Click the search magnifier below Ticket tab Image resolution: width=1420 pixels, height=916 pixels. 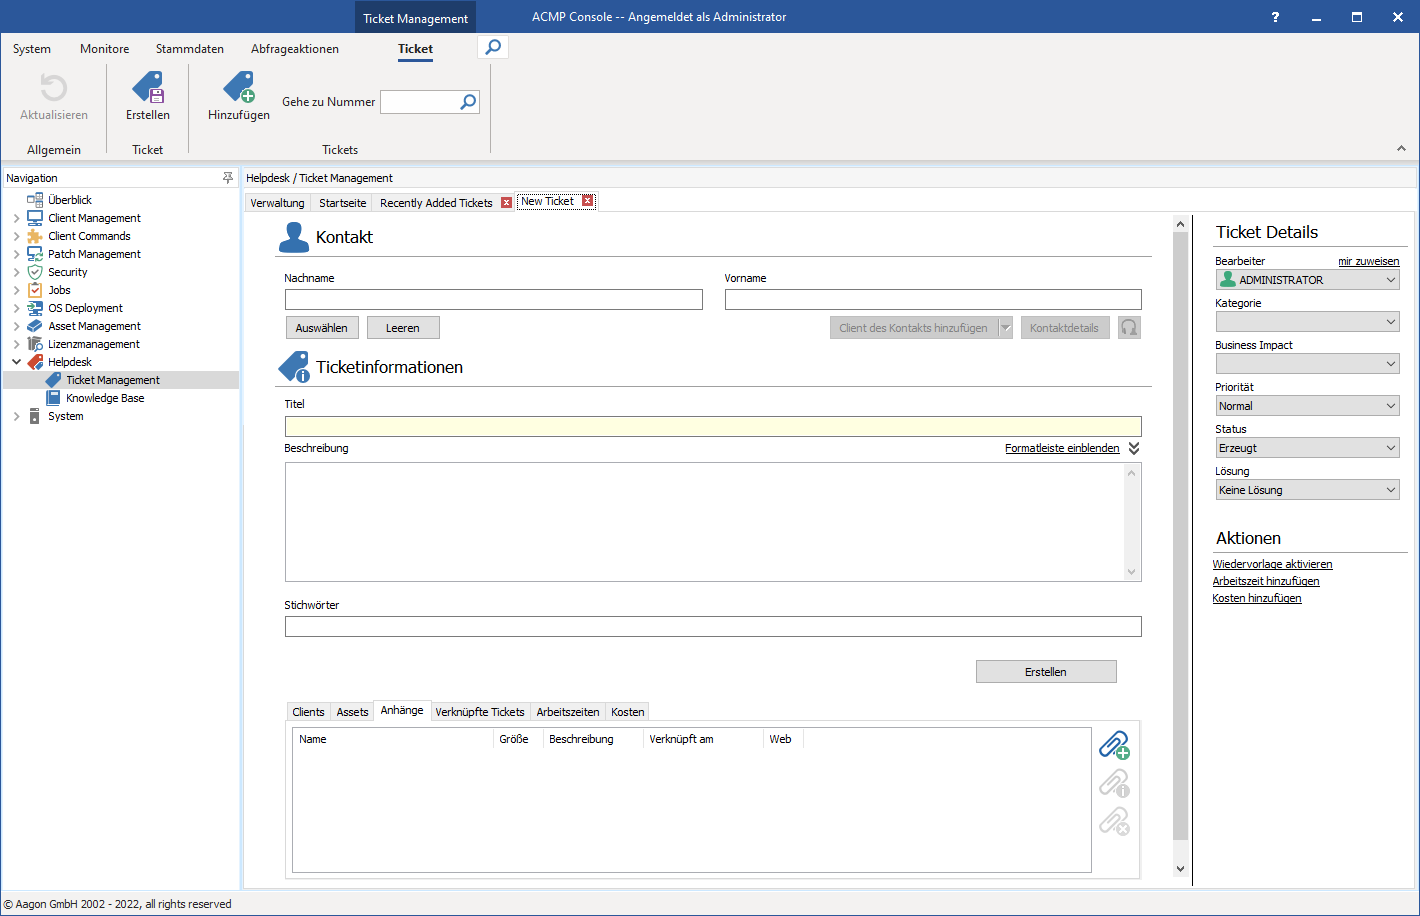(492, 46)
